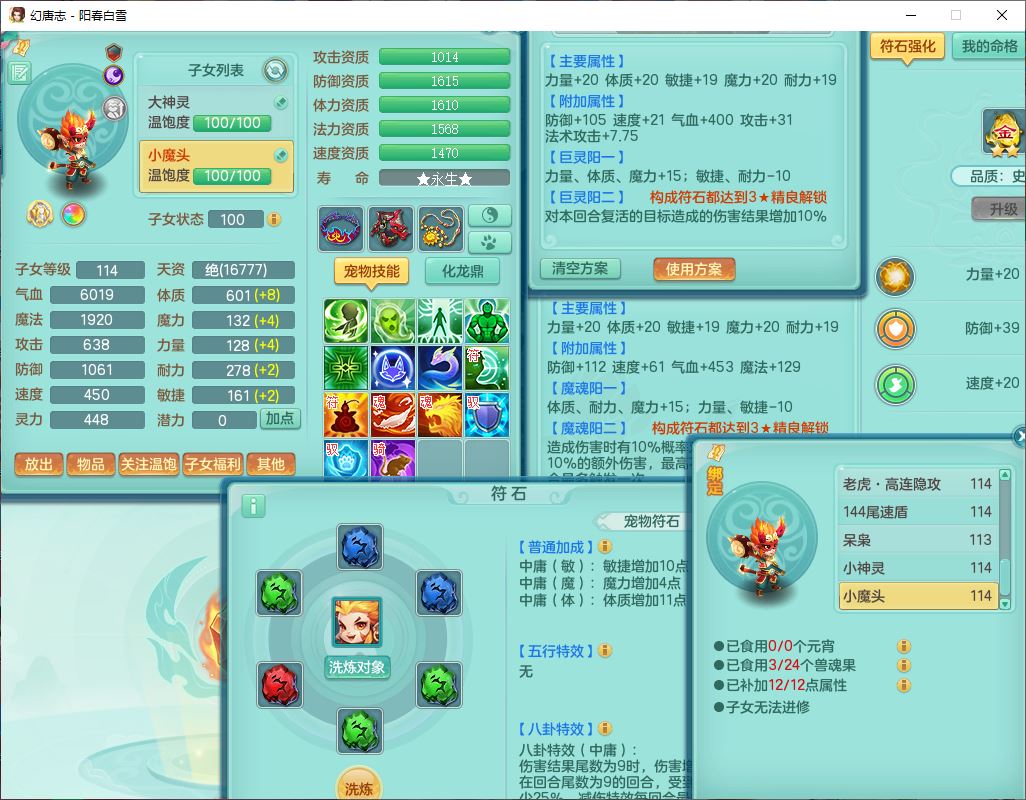The height and width of the screenshot is (800, 1026).
Task: Click the top blue rune stone
Action: click(361, 547)
